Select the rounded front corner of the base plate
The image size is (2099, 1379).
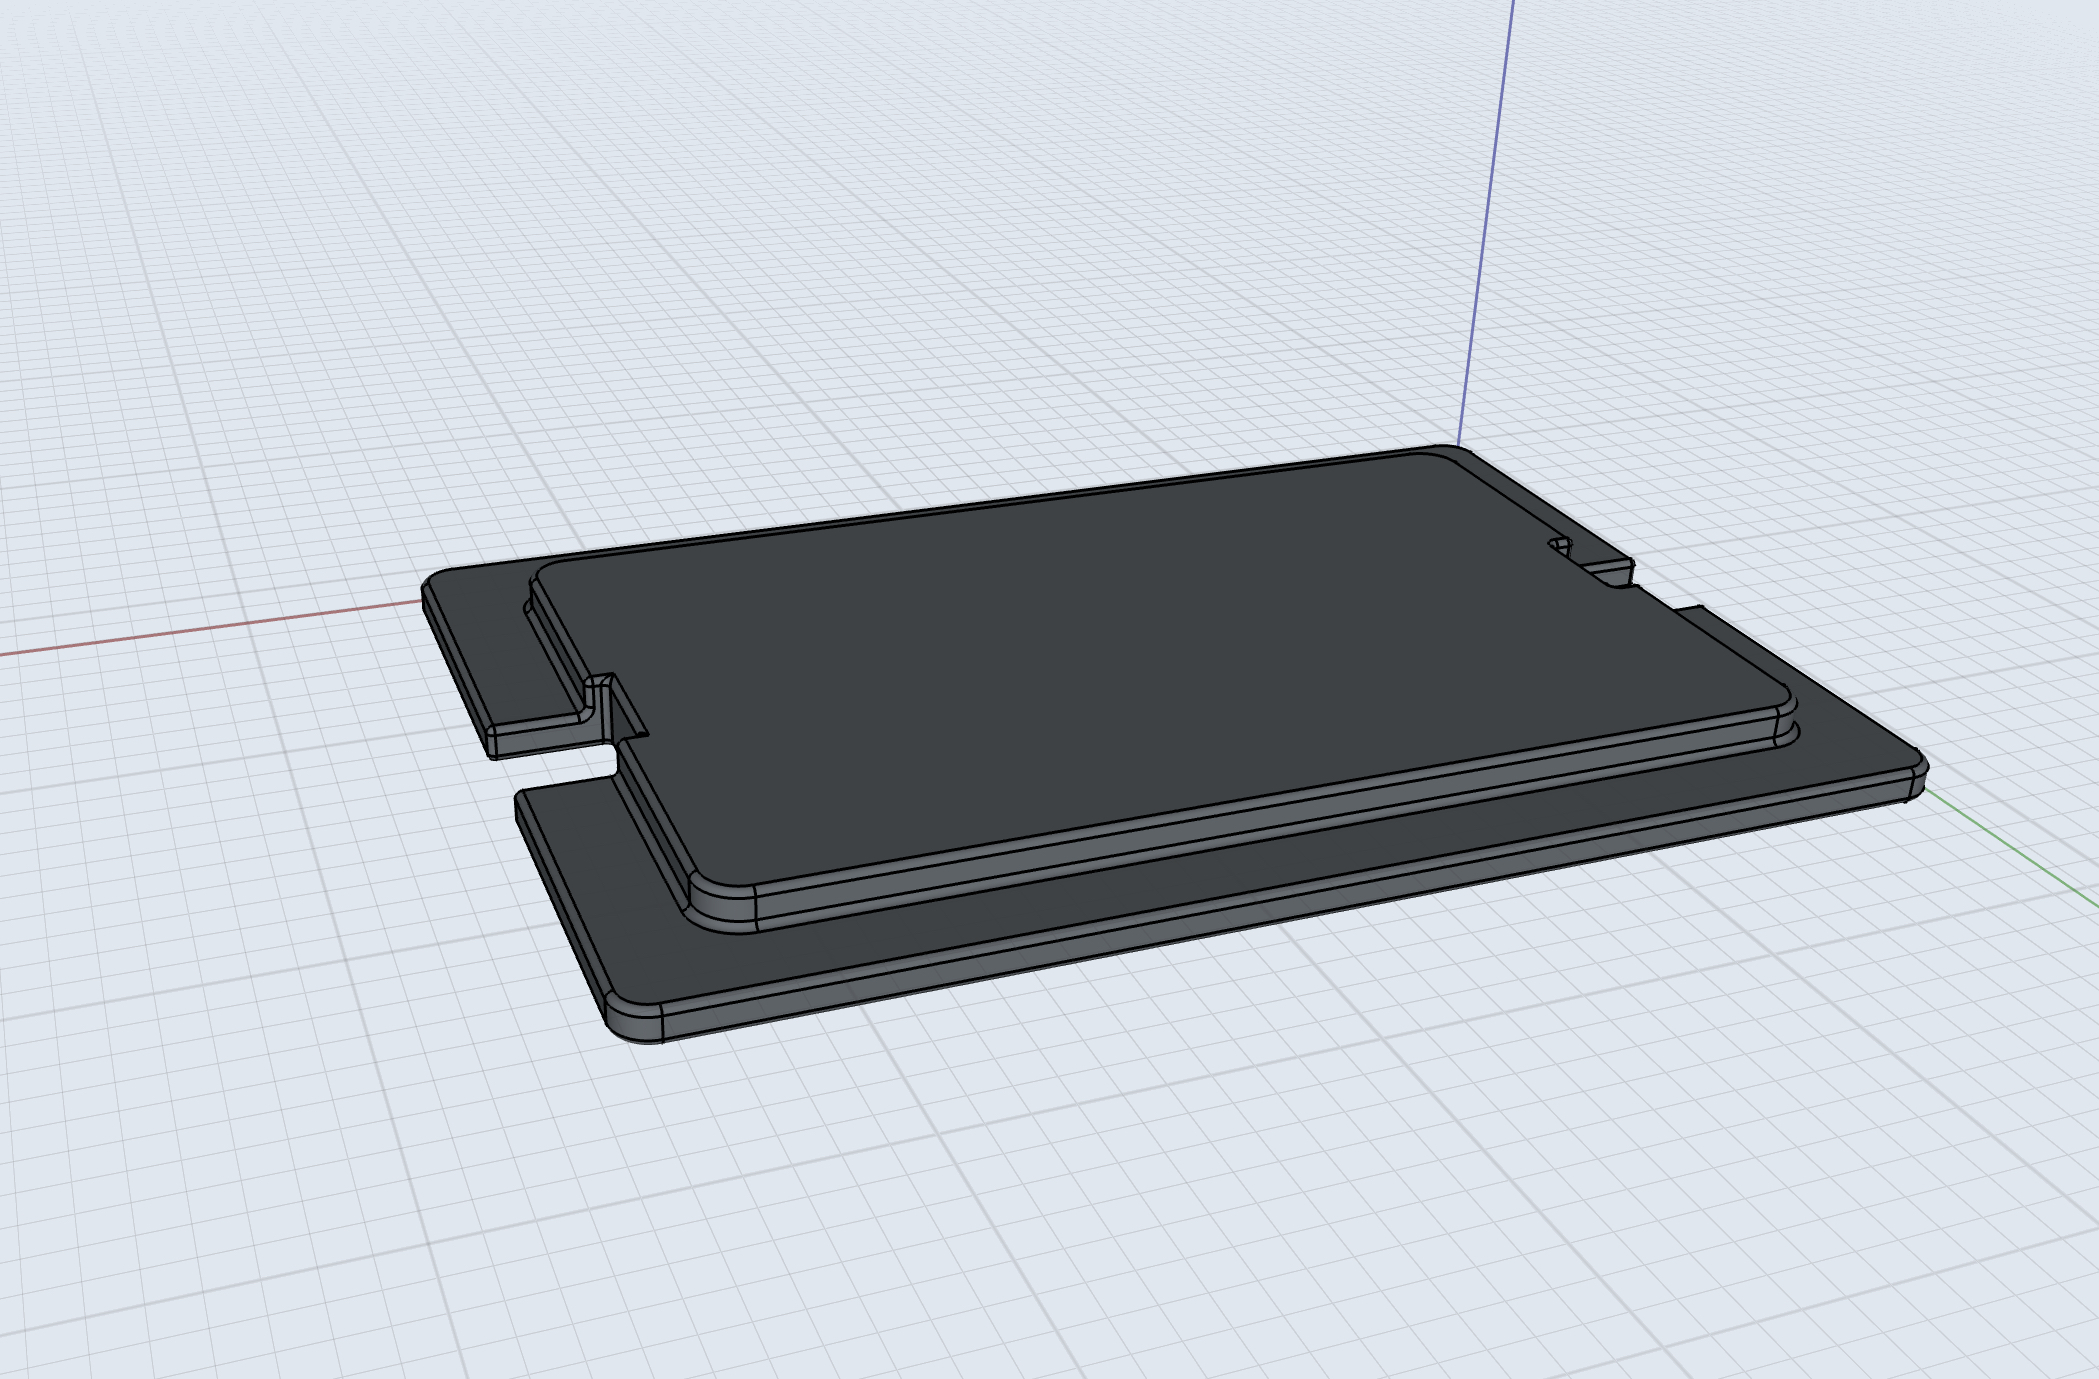[633, 1020]
